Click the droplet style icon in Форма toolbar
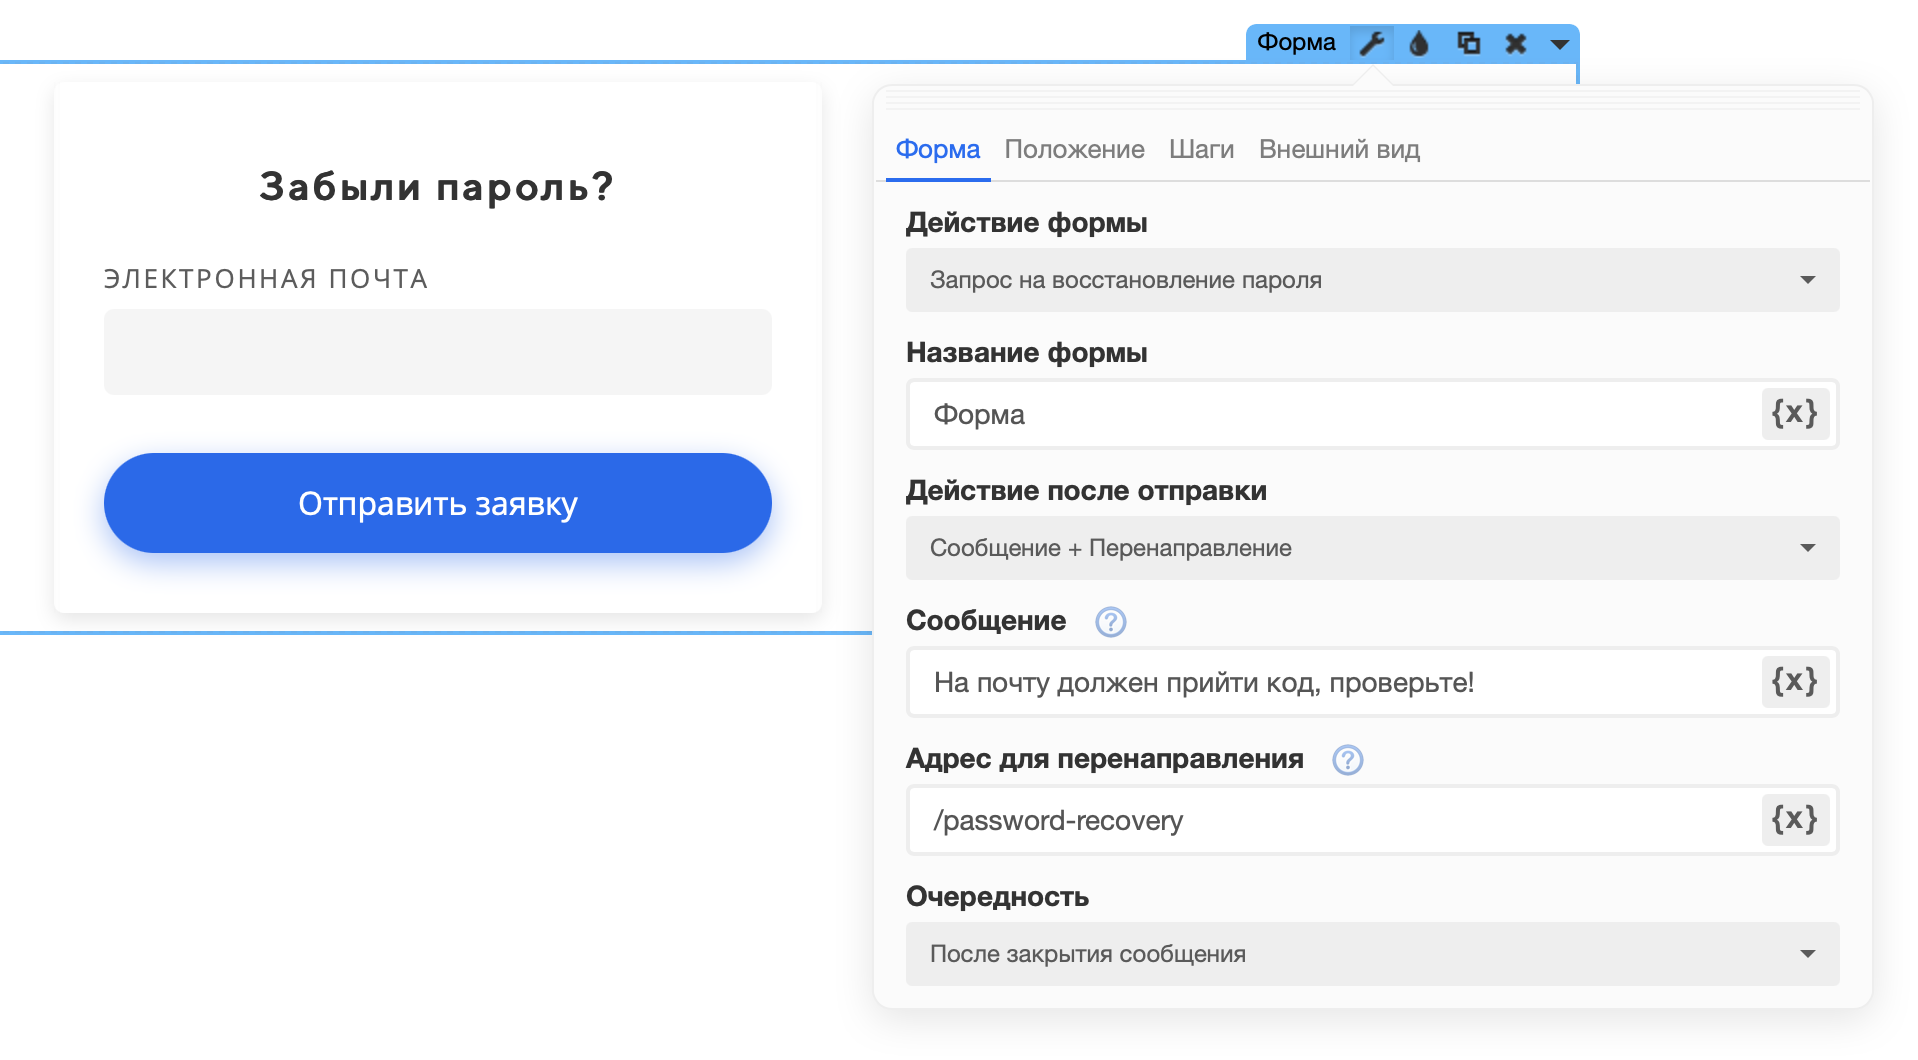 (1419, 43)
